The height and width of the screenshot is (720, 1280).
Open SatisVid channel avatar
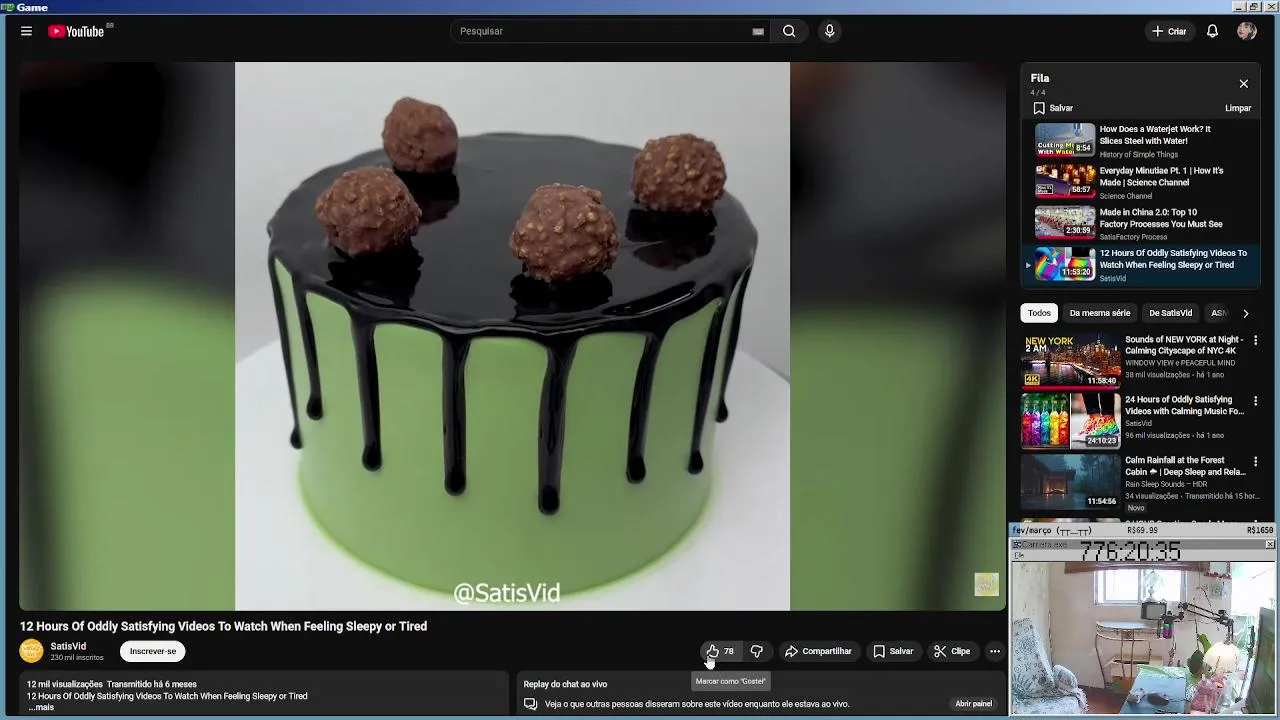pyautogui.click(x=32, y=651)
